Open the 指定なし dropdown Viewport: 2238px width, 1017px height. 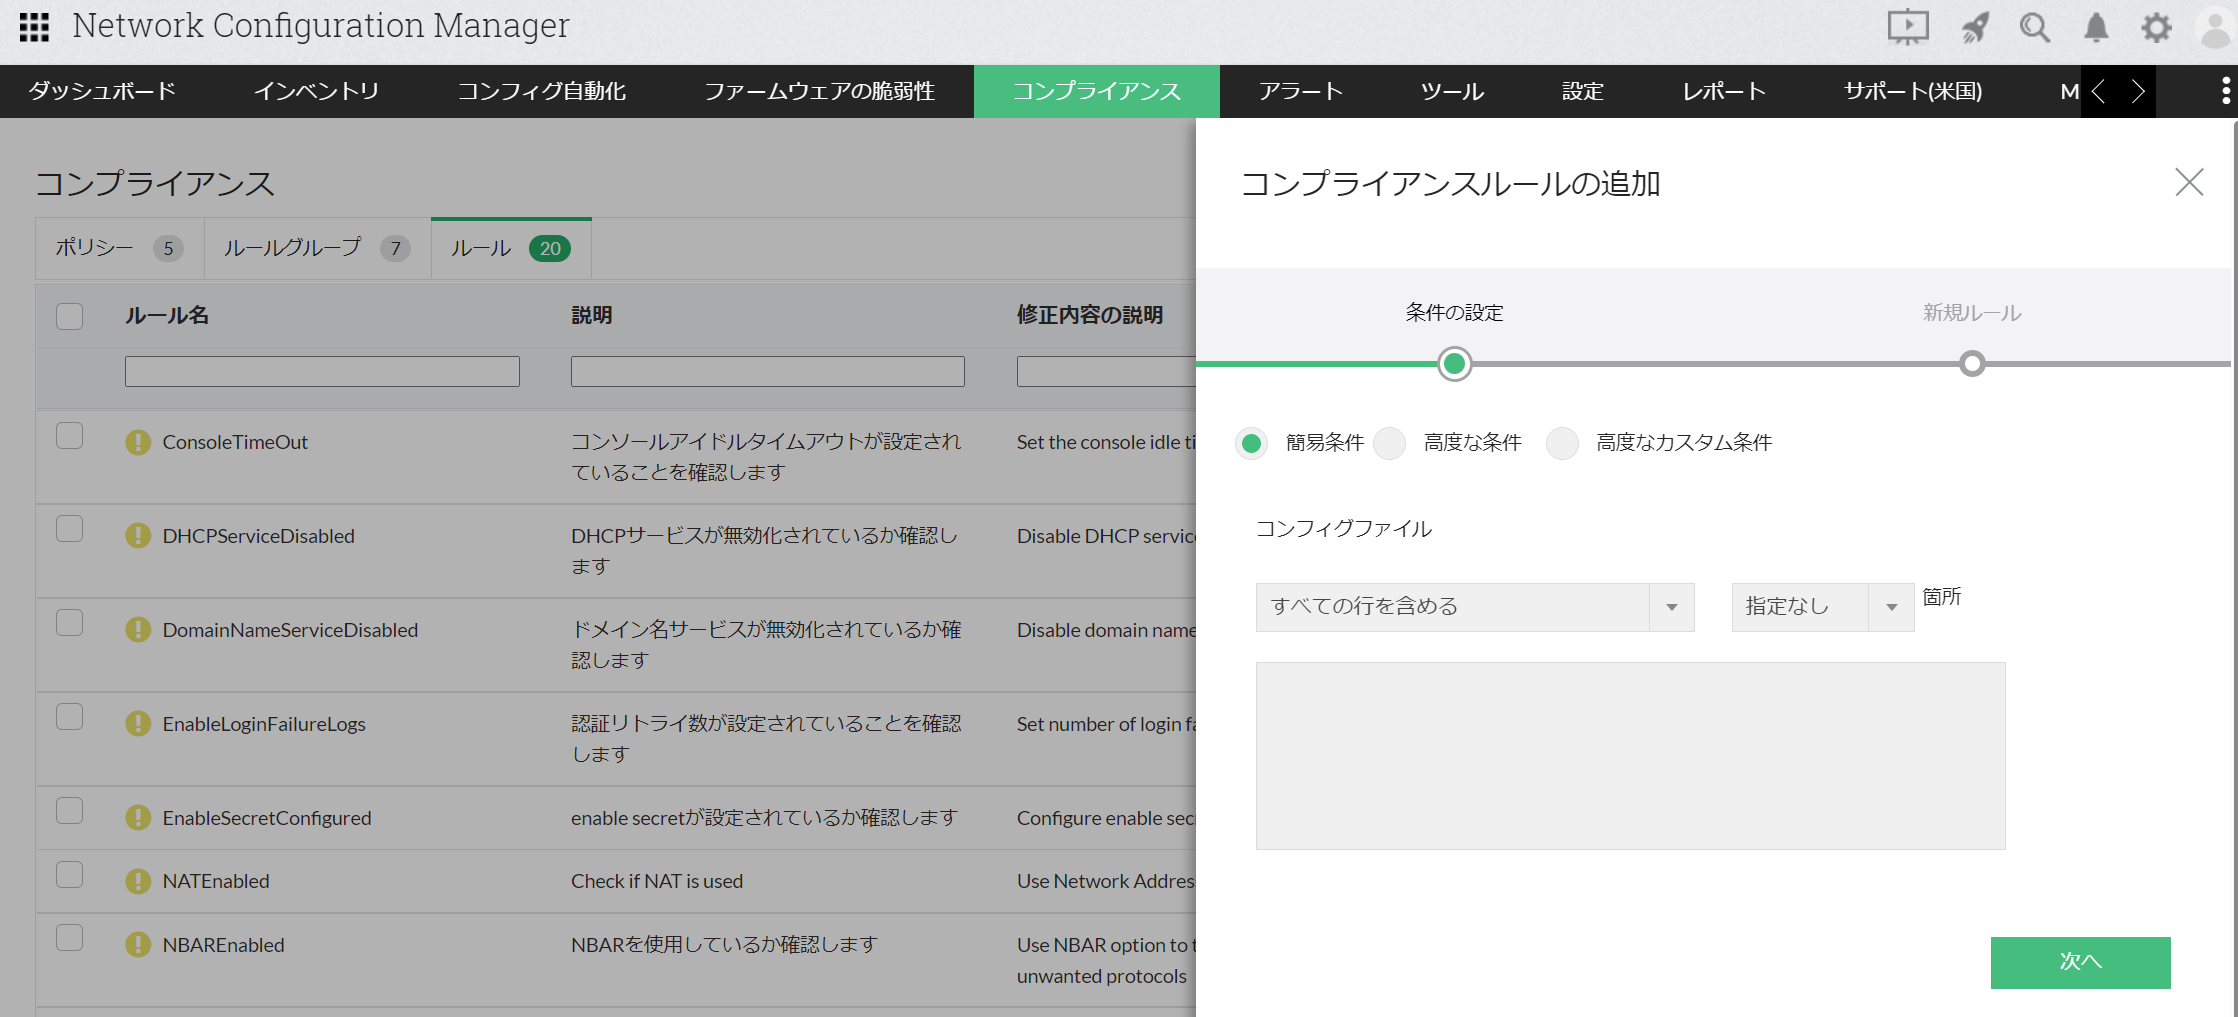[1821, 607]
